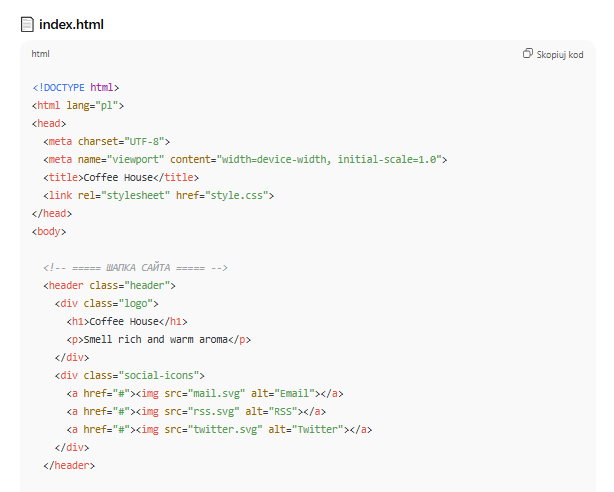Click the twitter.svg Twitter anchor line
This screenshot has width=614, height=492.
219,429
